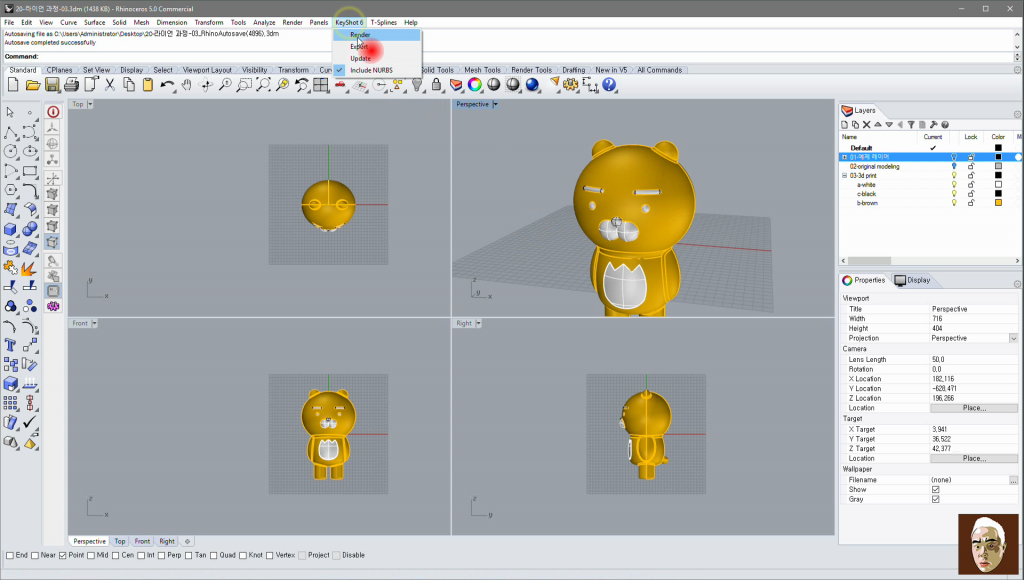Enable the Mid osnap checkbox
The width and height of the screenshot is (1024, 580).
91,555
